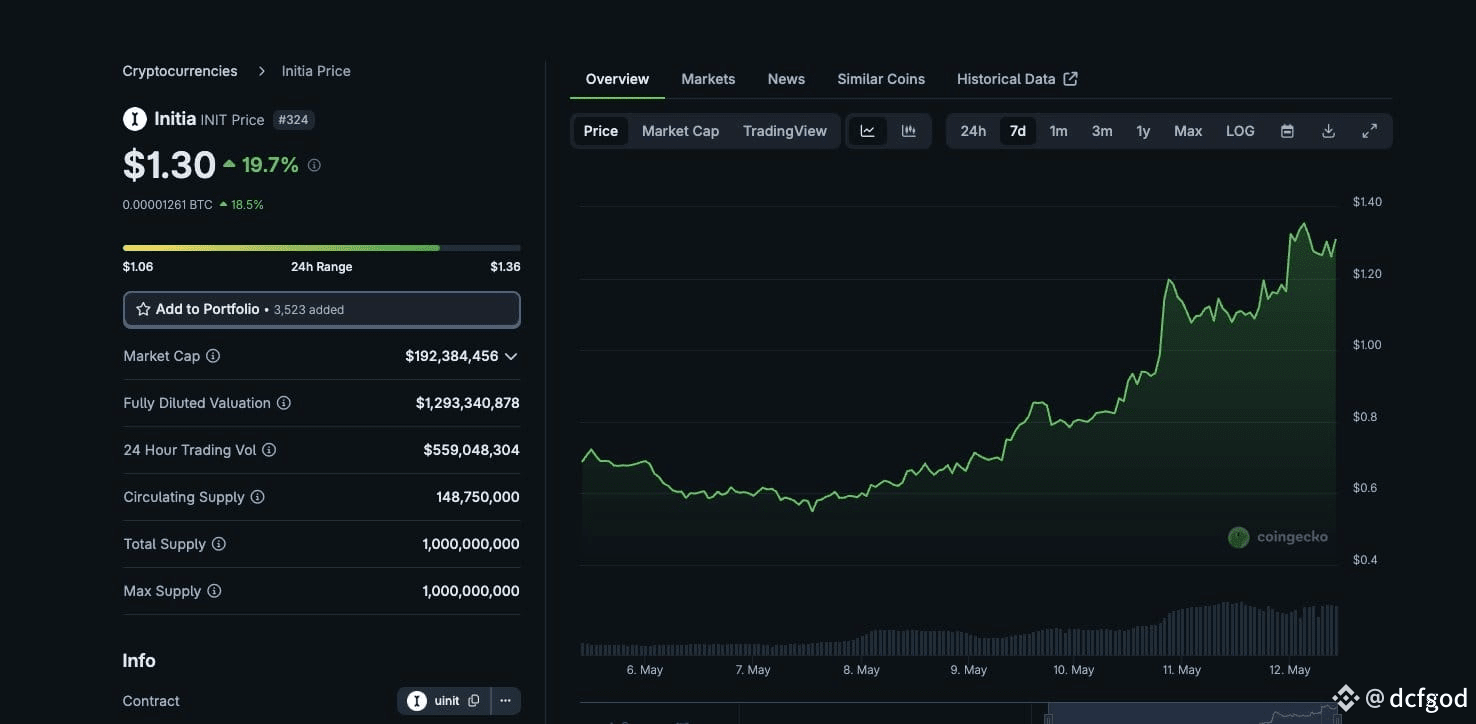The image size is (1476, 724).
Task: Click star icon in Add to Portfolio
Action: coord(143,310)
